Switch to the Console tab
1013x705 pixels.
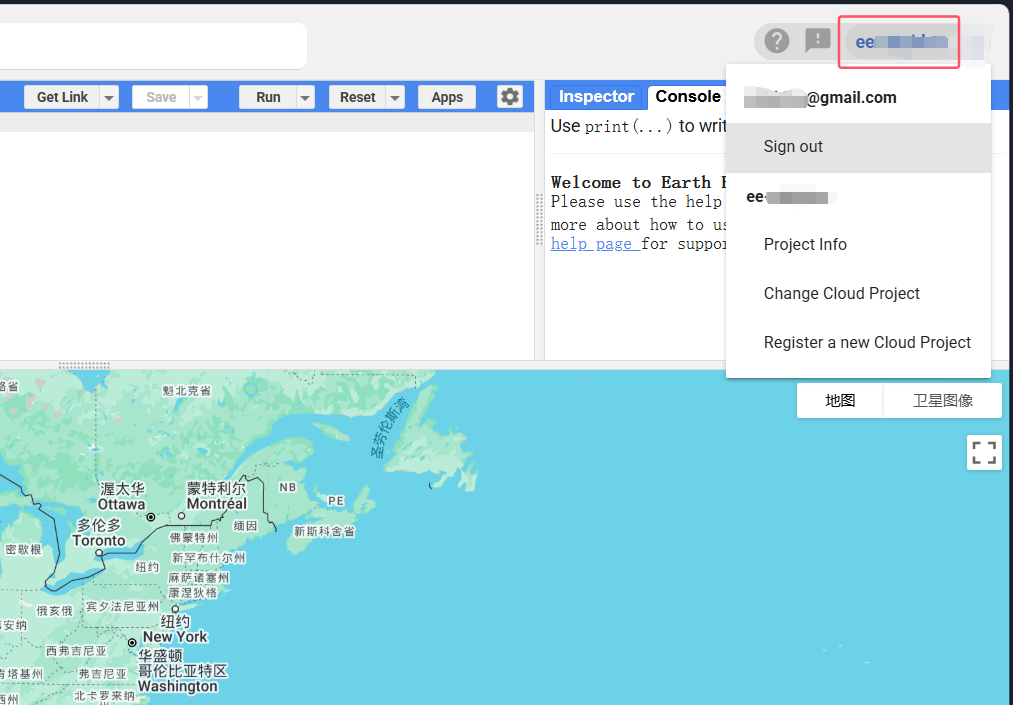(x=687, y=96)
